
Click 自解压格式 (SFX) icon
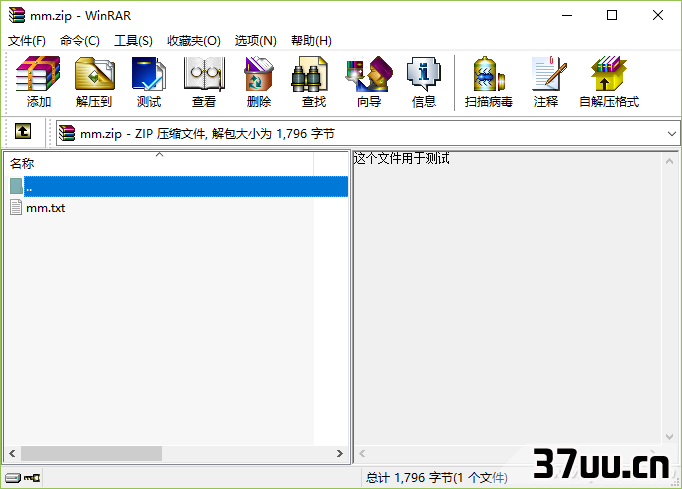pyautogui.click(x=609, y=81)
